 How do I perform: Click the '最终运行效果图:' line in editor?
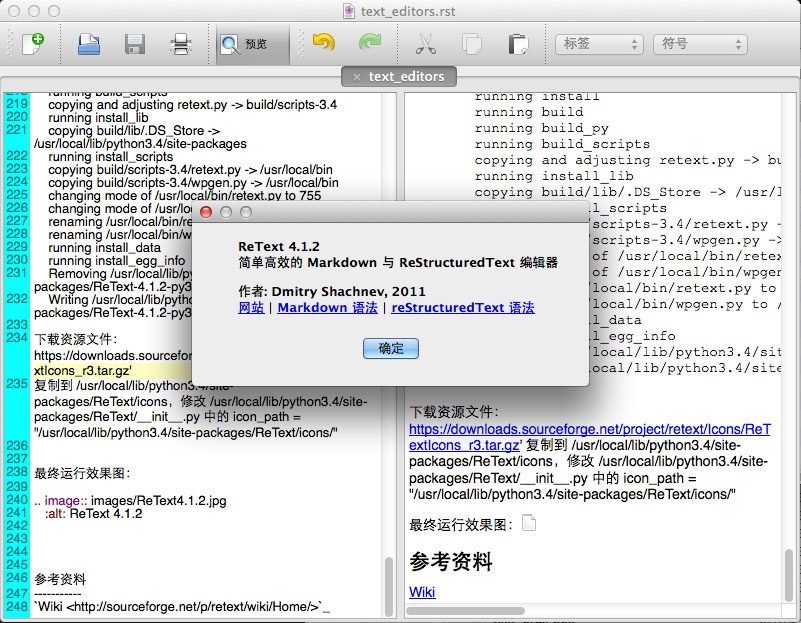[x=82, y=473]
